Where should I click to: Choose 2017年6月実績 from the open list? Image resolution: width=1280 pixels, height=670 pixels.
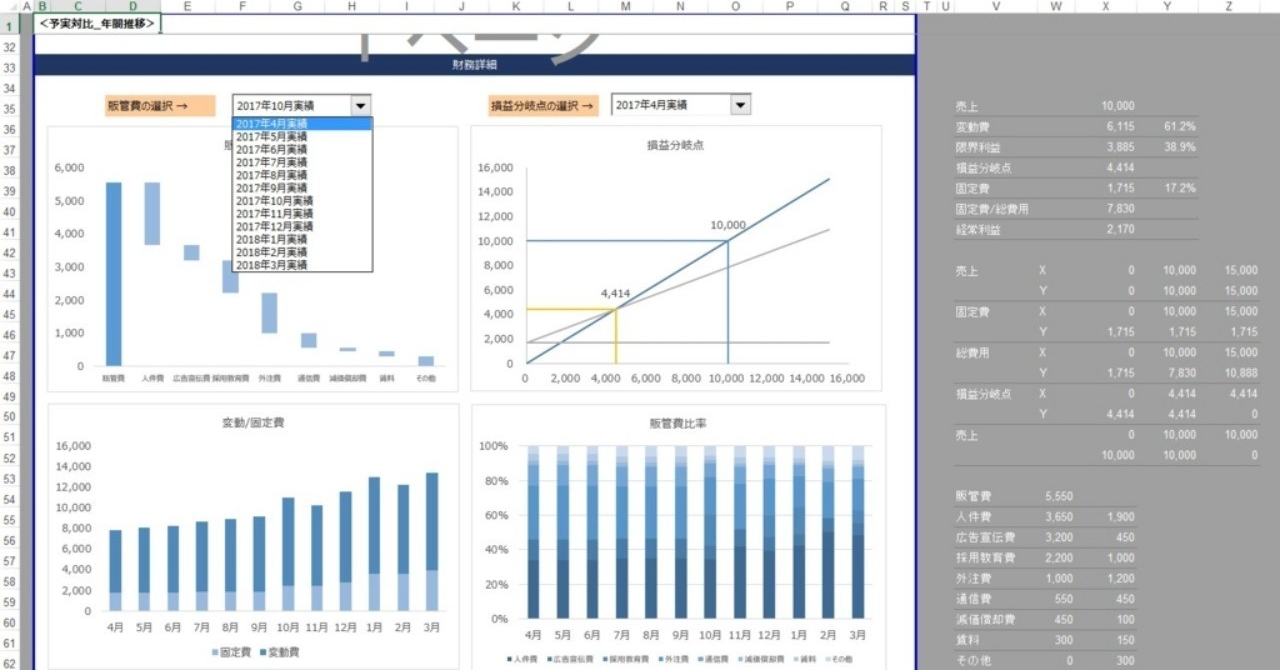click(302, 149)
